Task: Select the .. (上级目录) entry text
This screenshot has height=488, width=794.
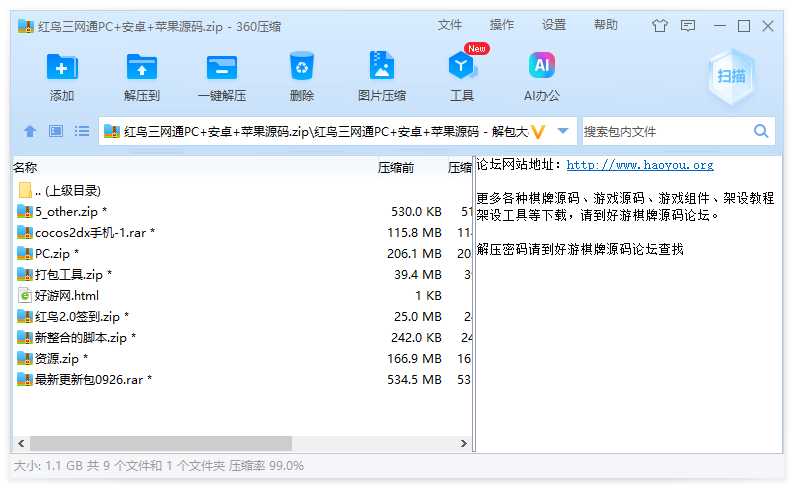Action: pos(68,191)
